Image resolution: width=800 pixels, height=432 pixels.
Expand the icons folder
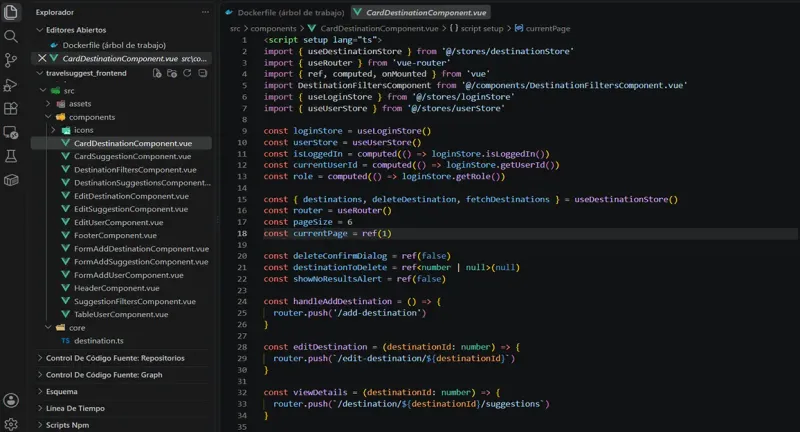pos(54,130)
